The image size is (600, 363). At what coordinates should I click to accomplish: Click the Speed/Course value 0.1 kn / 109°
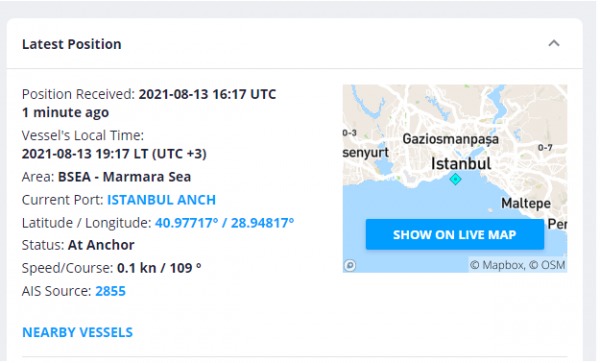point(159,268)
